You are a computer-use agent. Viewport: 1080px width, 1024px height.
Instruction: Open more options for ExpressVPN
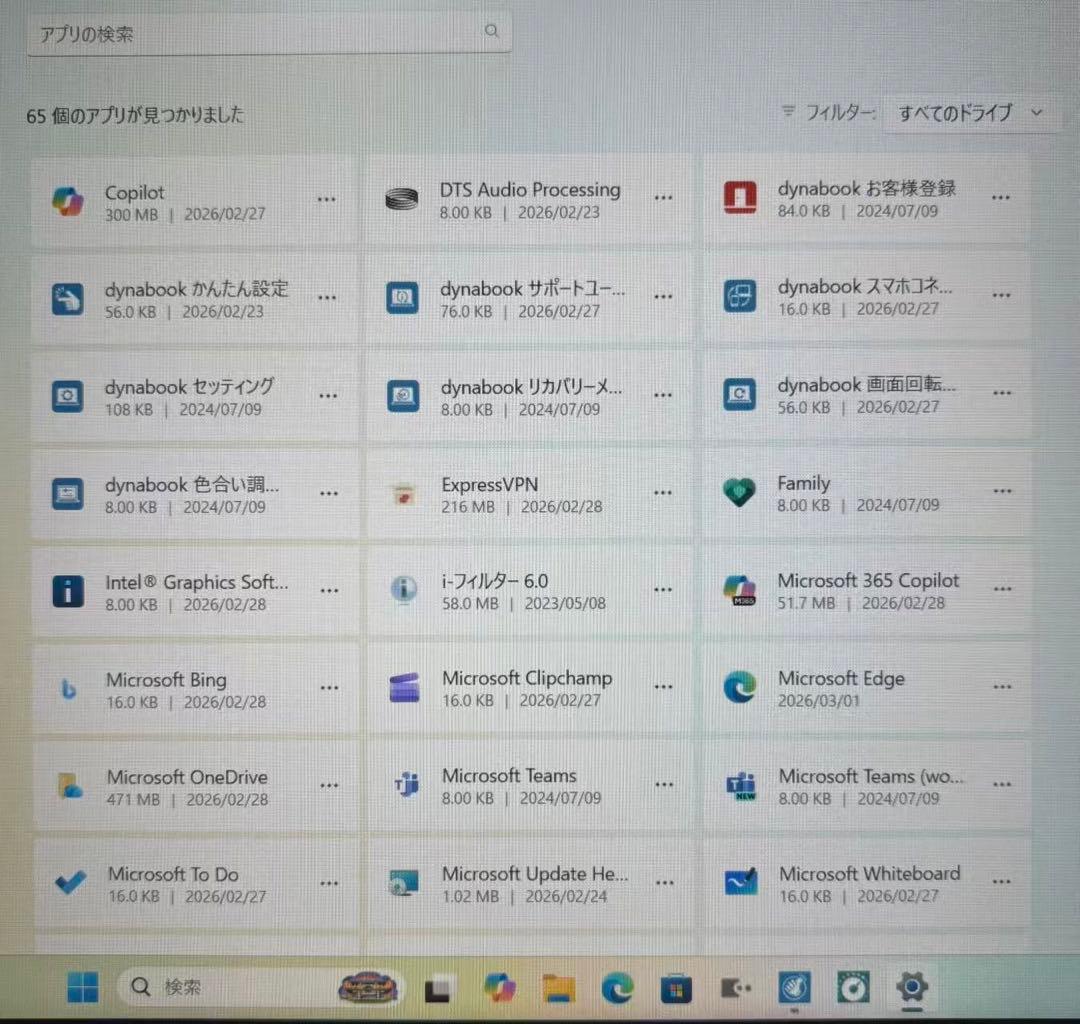663,493
